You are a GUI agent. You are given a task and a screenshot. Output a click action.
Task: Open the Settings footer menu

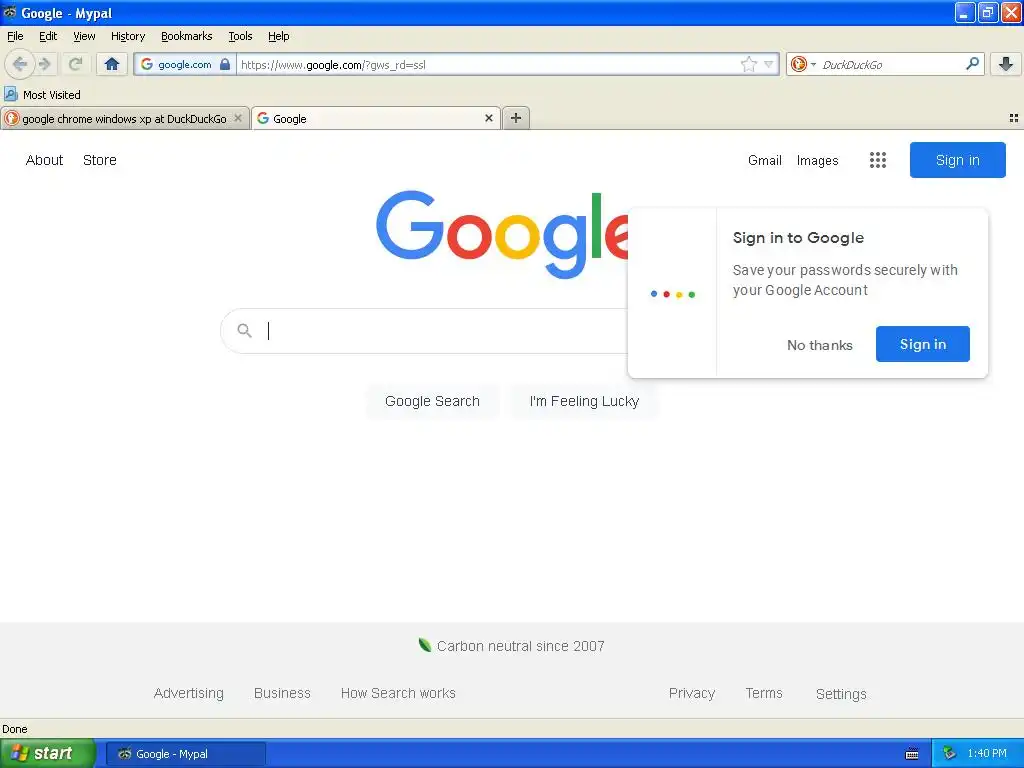pos(841,694)
